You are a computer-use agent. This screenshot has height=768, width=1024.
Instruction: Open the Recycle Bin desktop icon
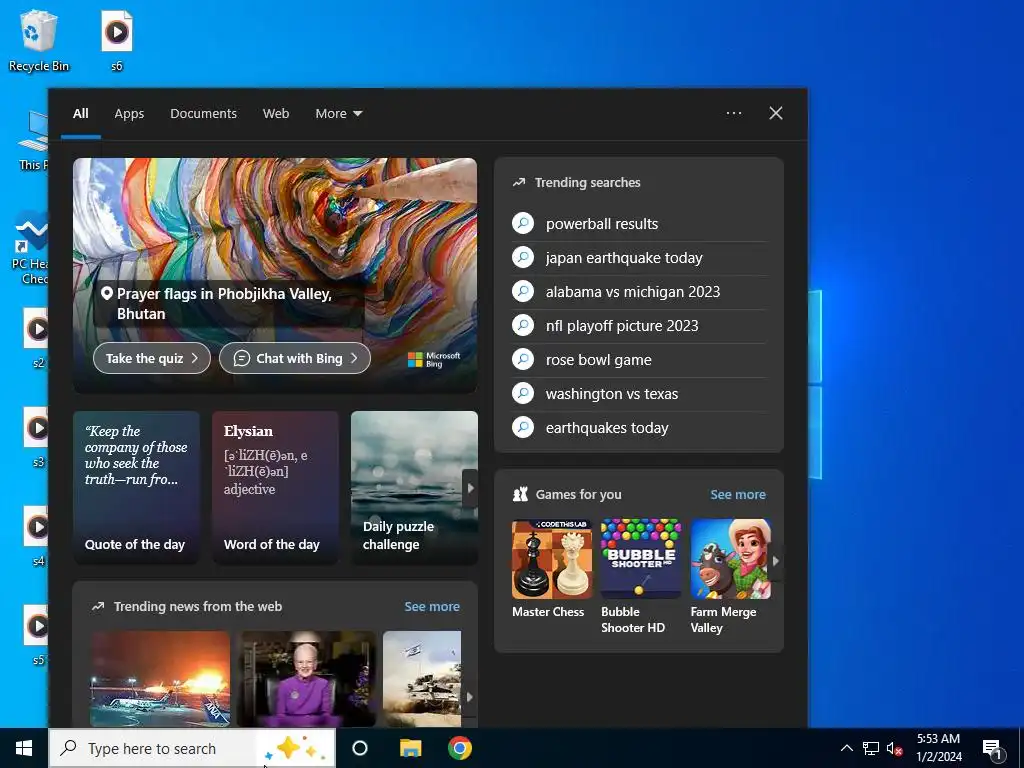[x=39, y=40]
